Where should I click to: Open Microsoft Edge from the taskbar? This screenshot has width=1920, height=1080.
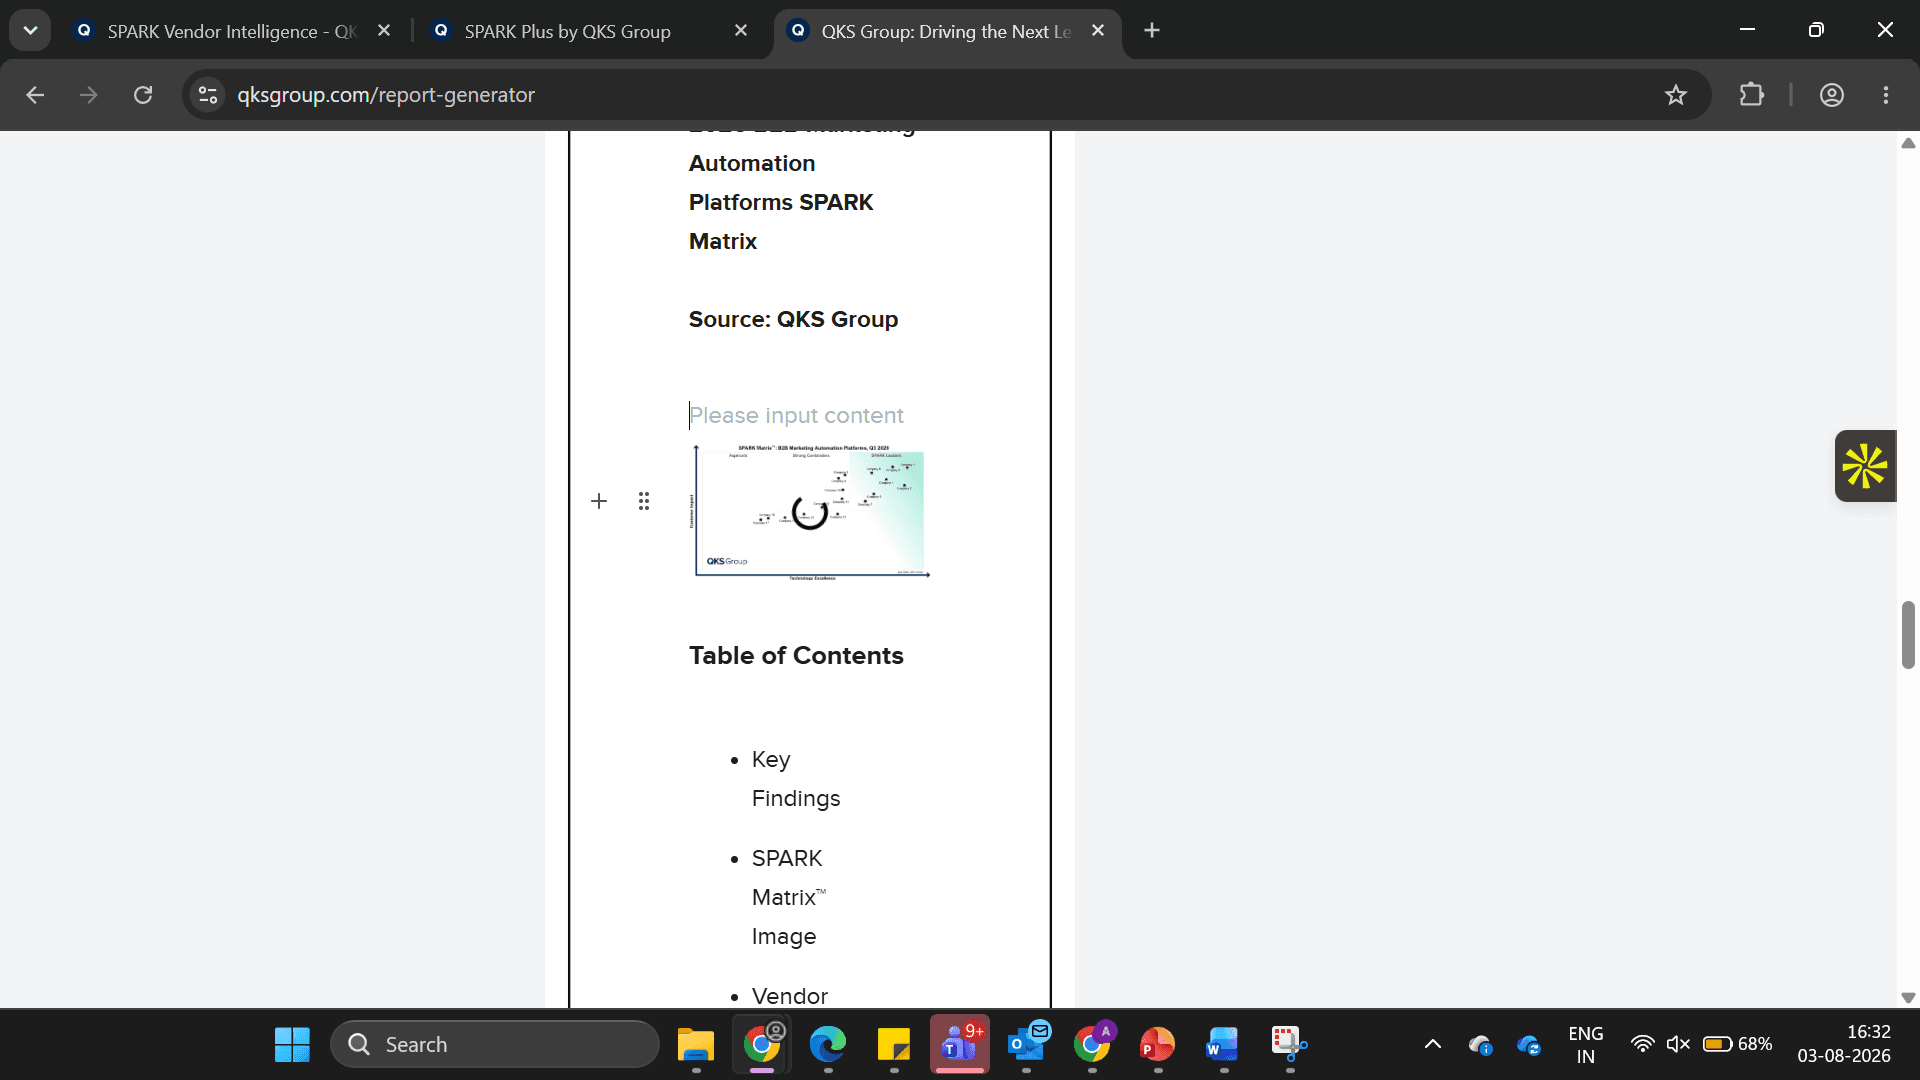click(828, 1045)
